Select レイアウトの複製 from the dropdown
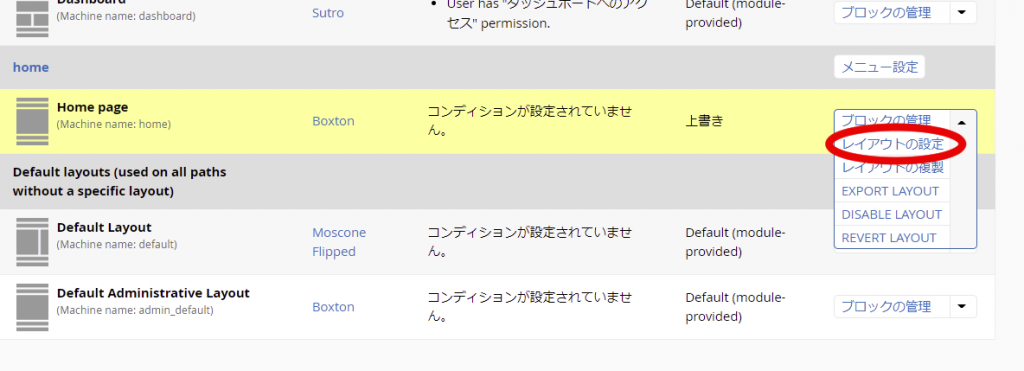The height and width of the screenshot is (371, 1024). [x=892, y=168]
